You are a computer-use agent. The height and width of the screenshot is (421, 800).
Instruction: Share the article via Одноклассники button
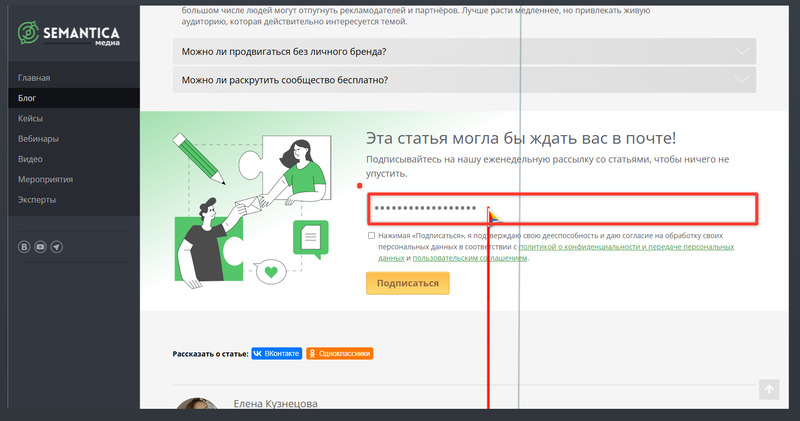tap(340, 354)
